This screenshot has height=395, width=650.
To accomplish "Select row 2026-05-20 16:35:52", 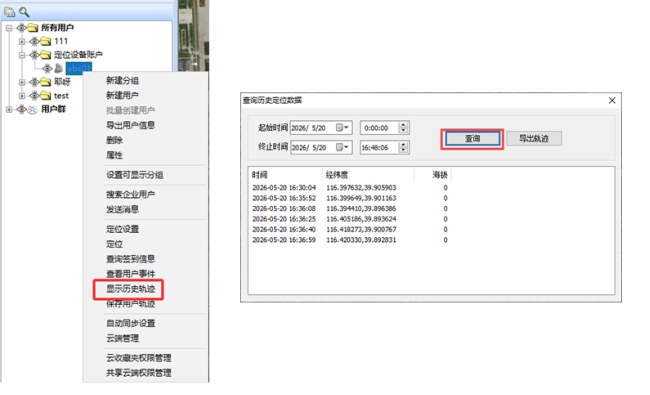I will click(350, 198).
